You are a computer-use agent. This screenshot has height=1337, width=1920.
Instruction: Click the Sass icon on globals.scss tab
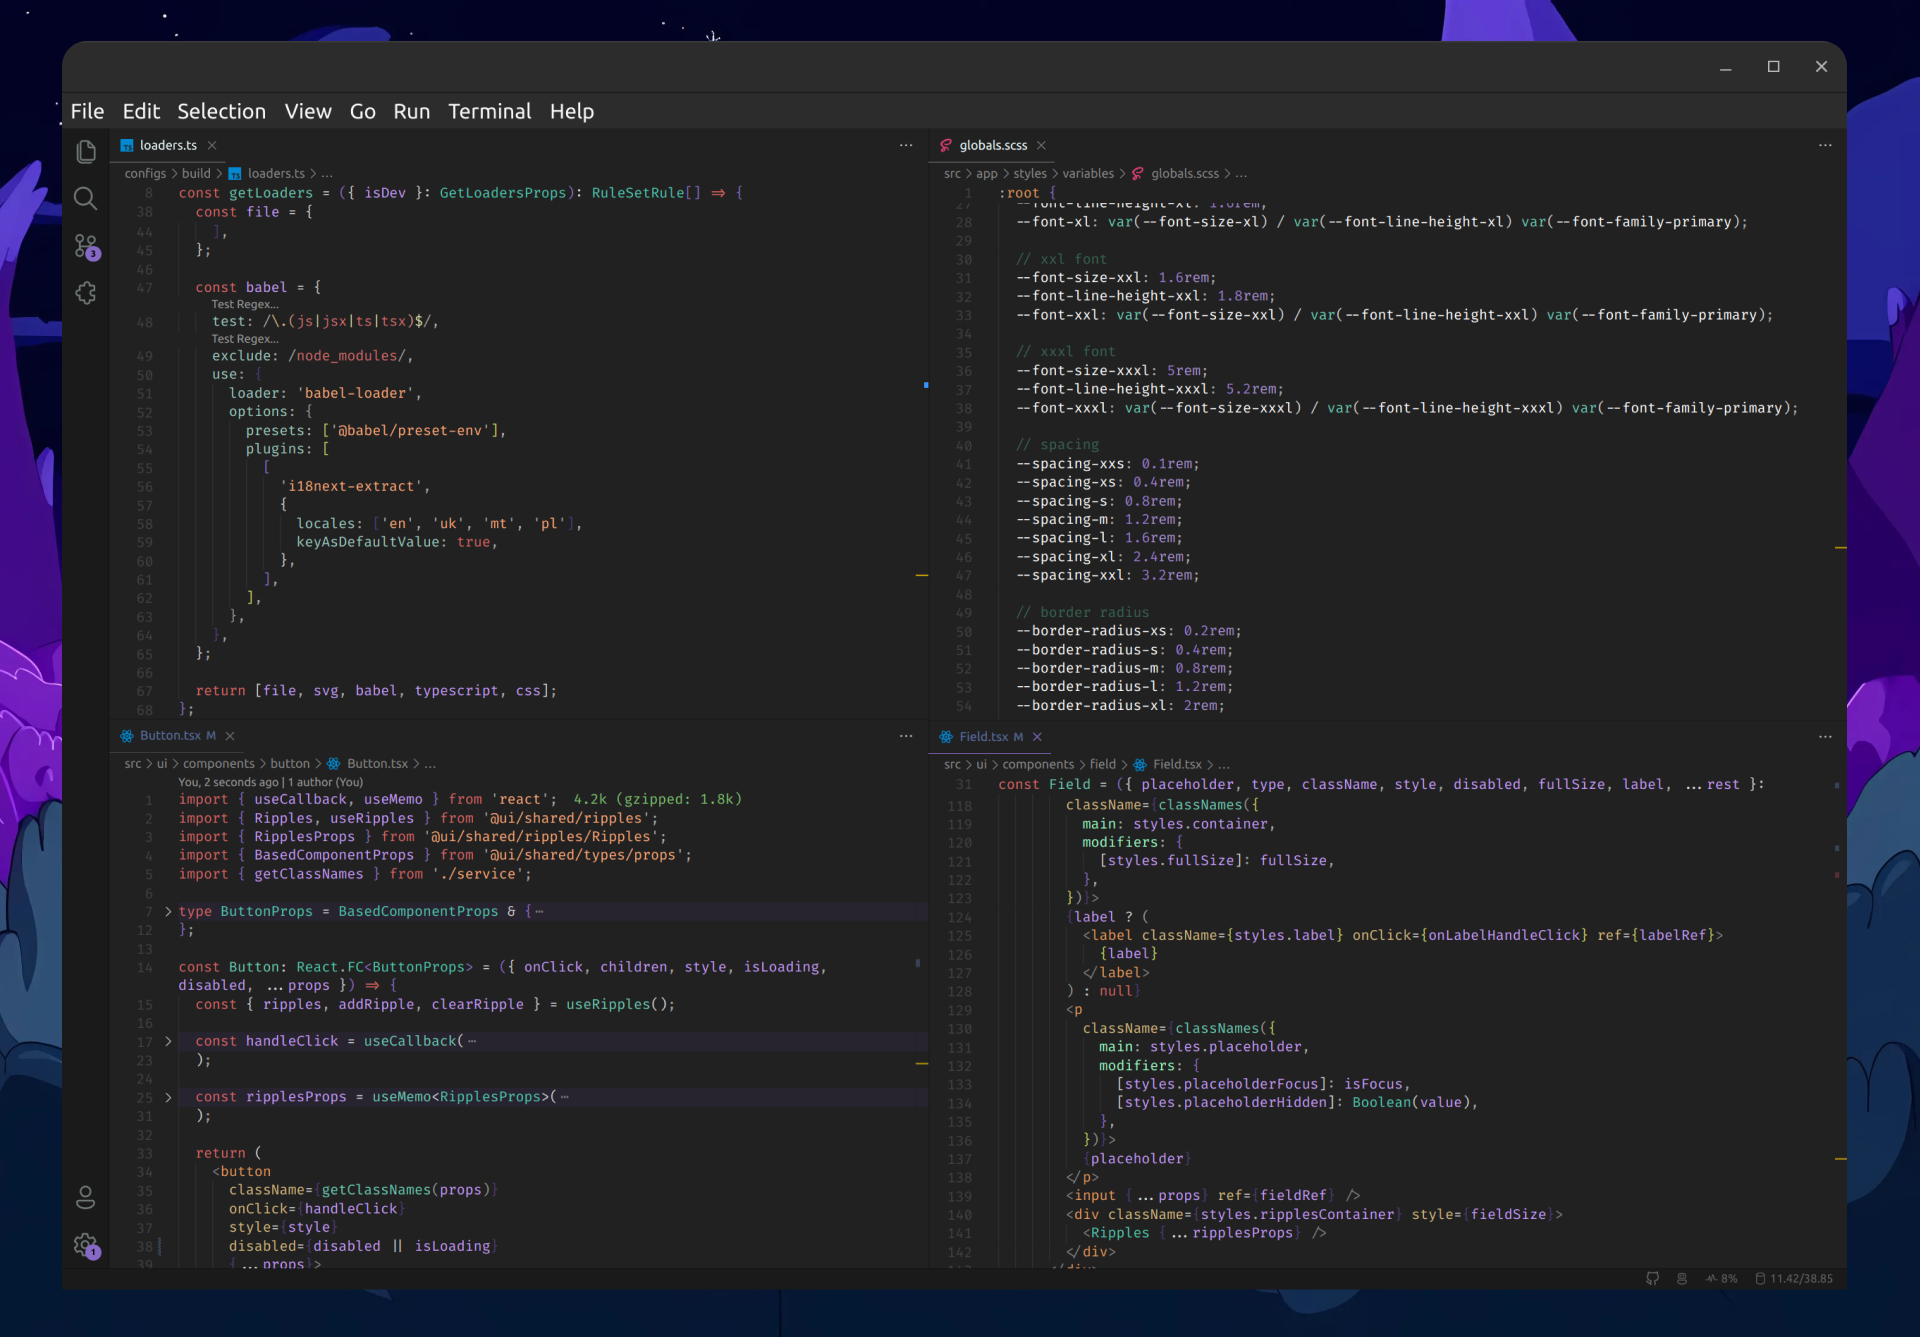[x=946, y=145]
